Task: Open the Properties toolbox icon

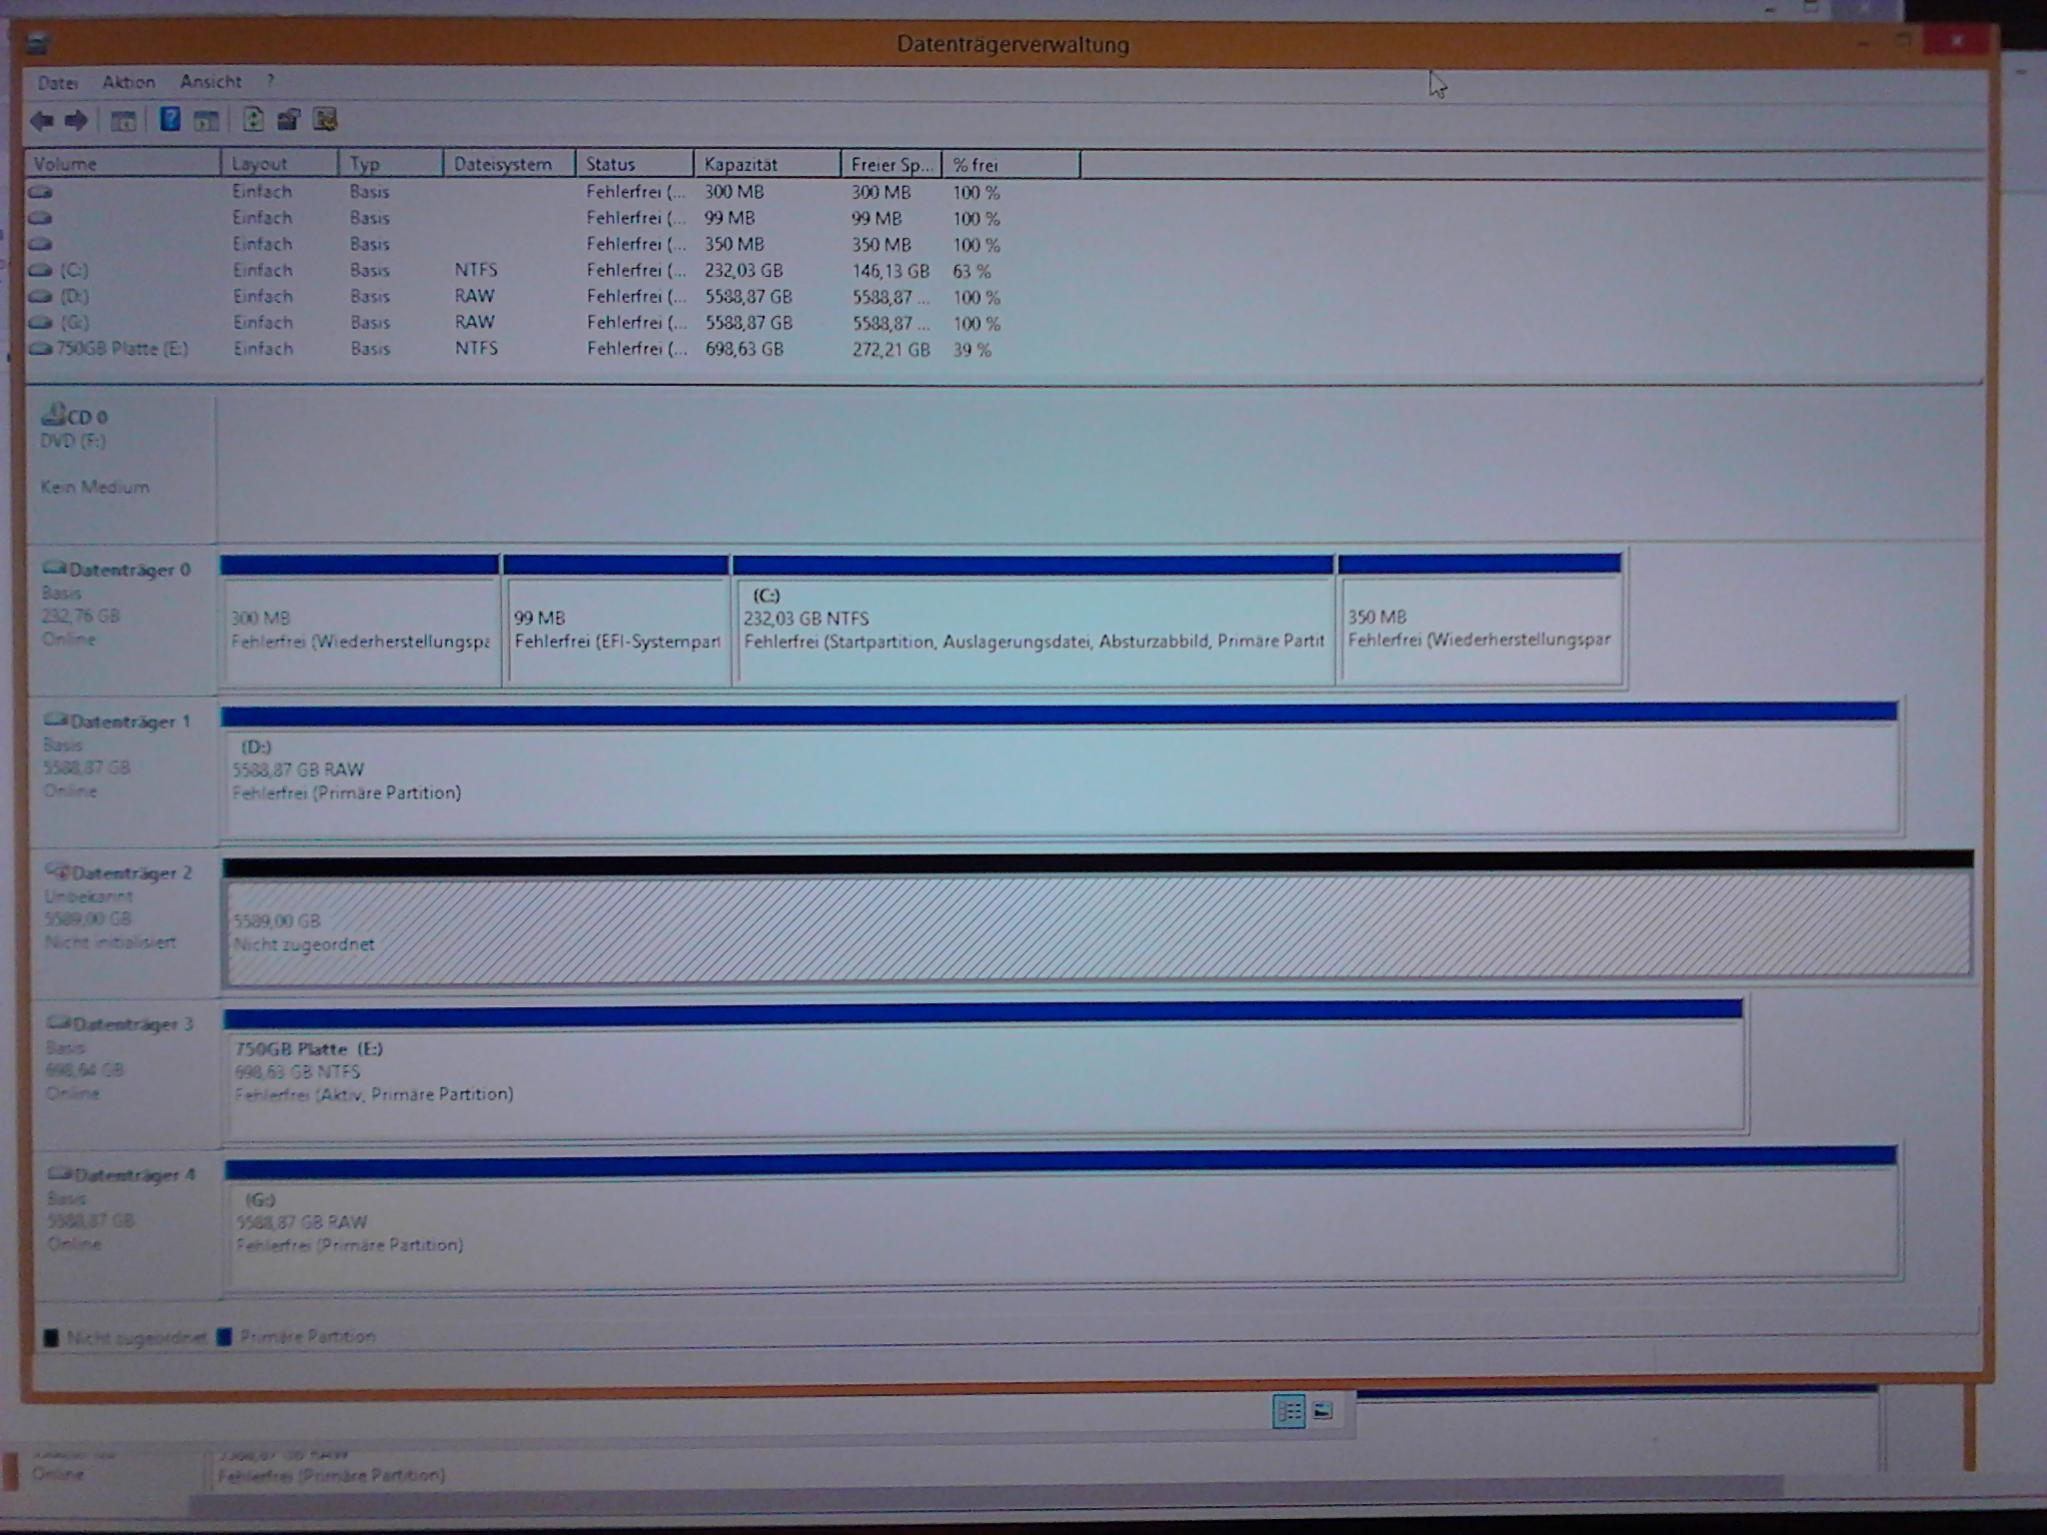Action: pyautogui.click(x=289, y=120)
